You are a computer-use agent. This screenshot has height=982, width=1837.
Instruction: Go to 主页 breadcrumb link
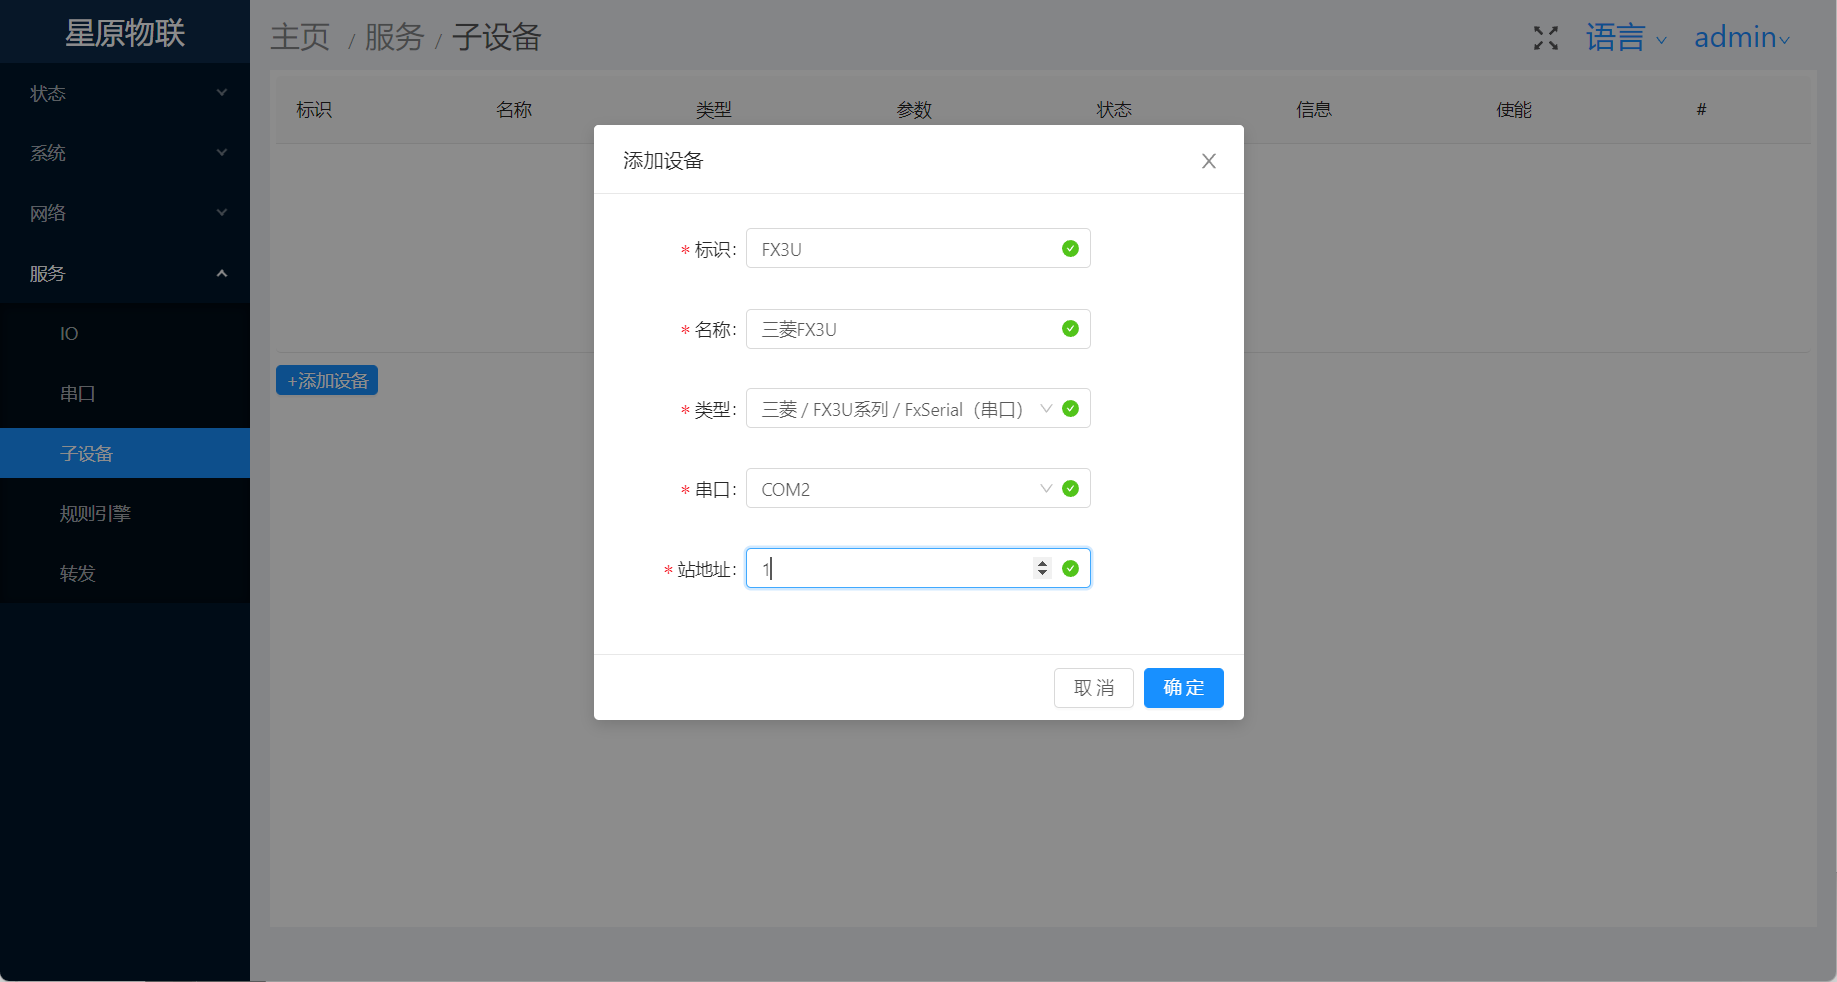point(300,38)
